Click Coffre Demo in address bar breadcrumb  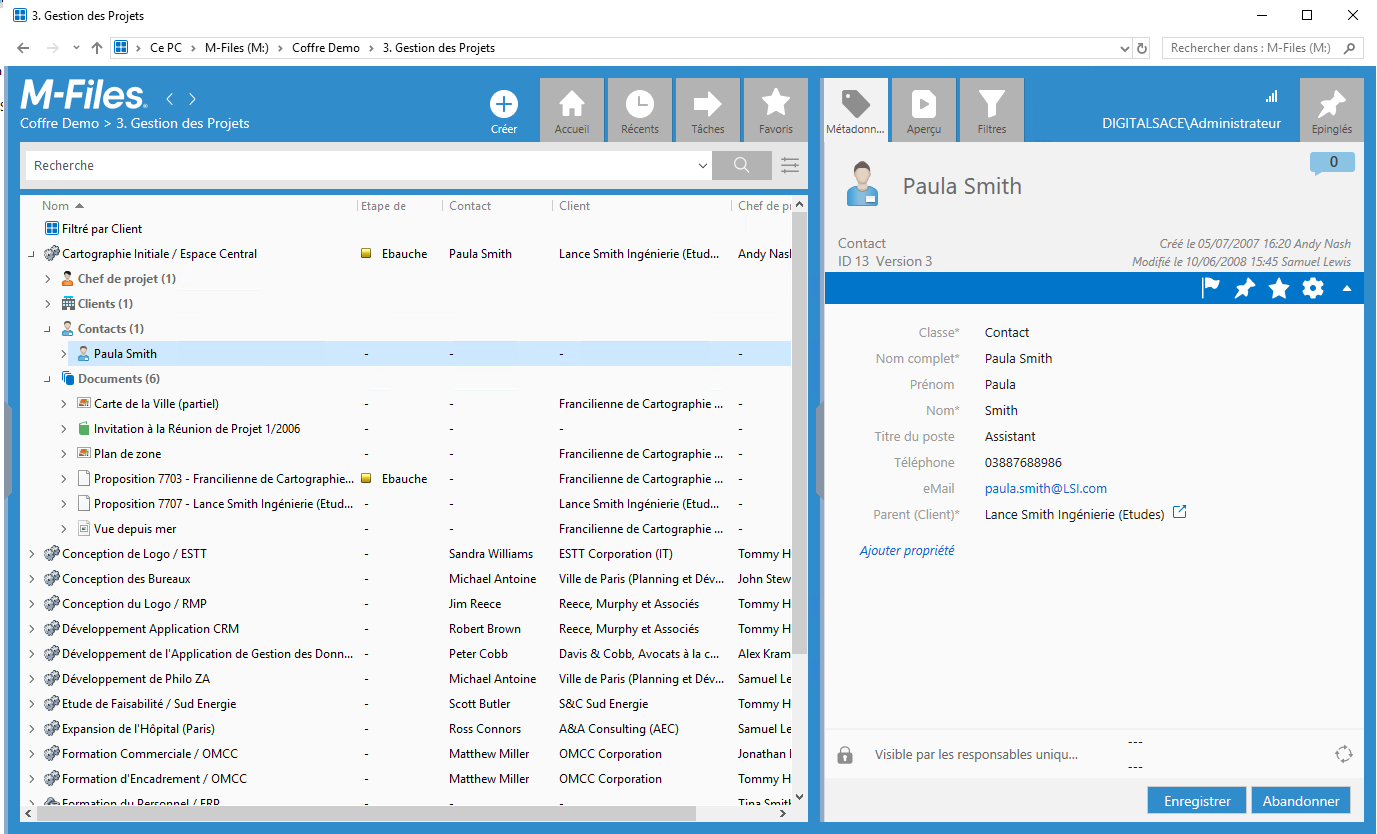coord(326,48)
